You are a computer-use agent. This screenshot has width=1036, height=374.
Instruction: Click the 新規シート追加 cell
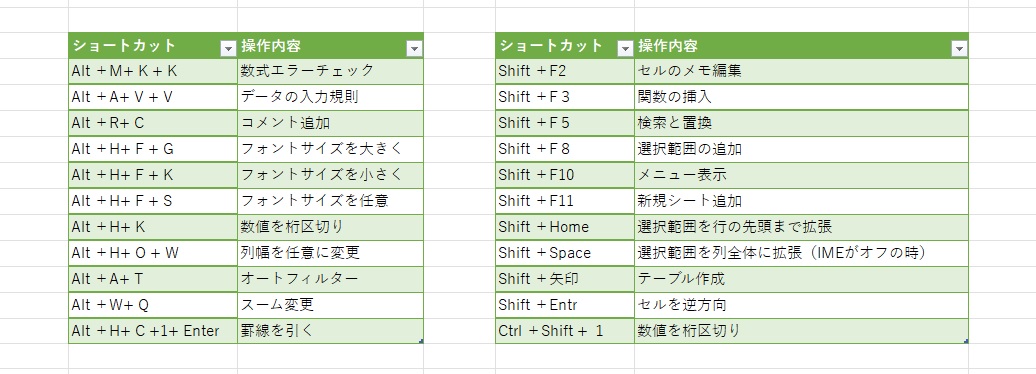[801, 201]
